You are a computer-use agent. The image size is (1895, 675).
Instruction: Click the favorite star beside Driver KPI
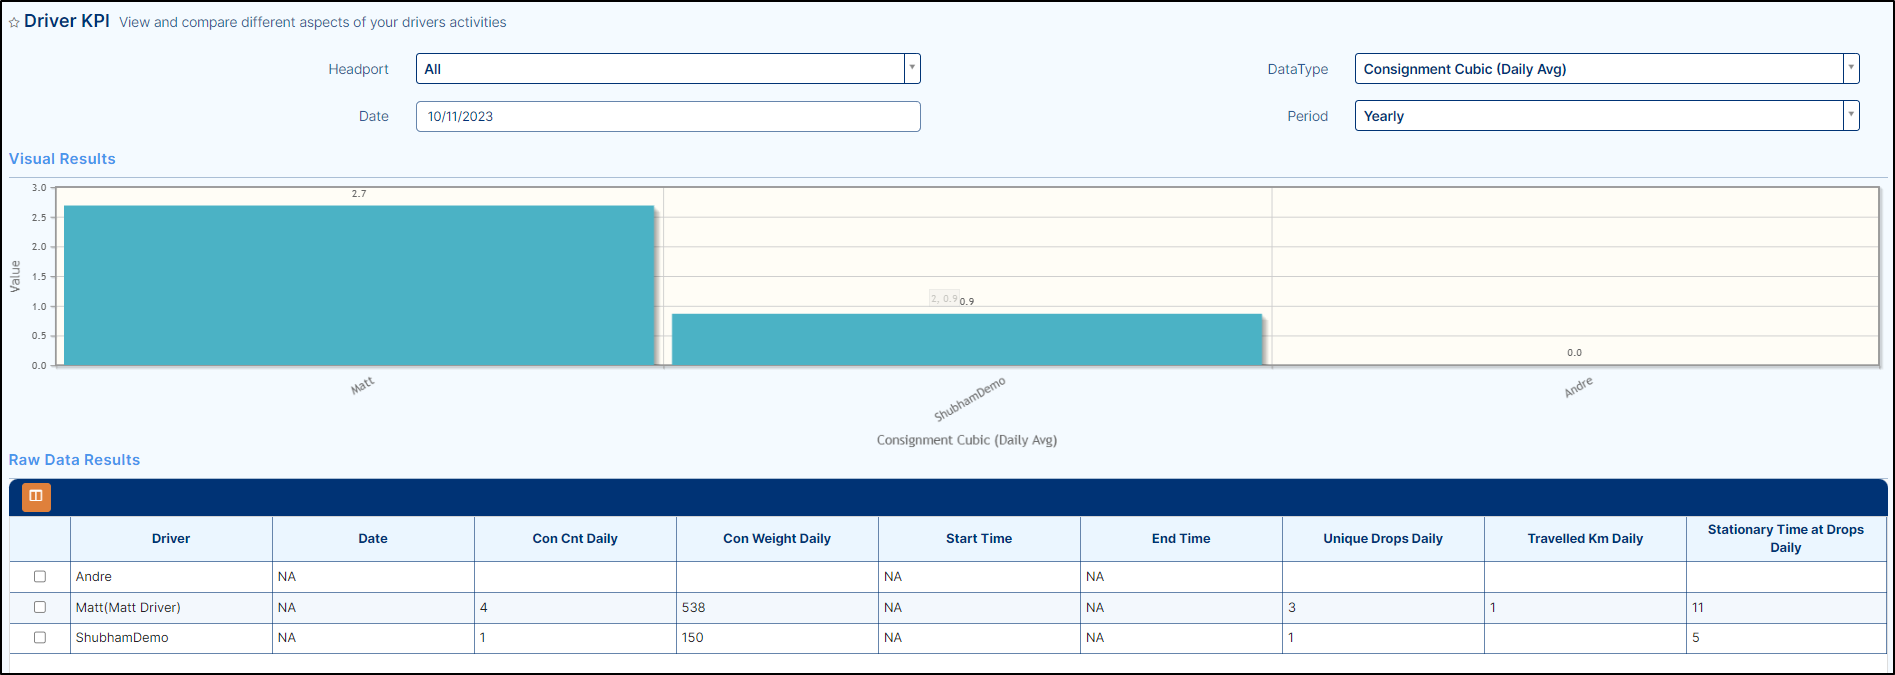tap(14, 23)
